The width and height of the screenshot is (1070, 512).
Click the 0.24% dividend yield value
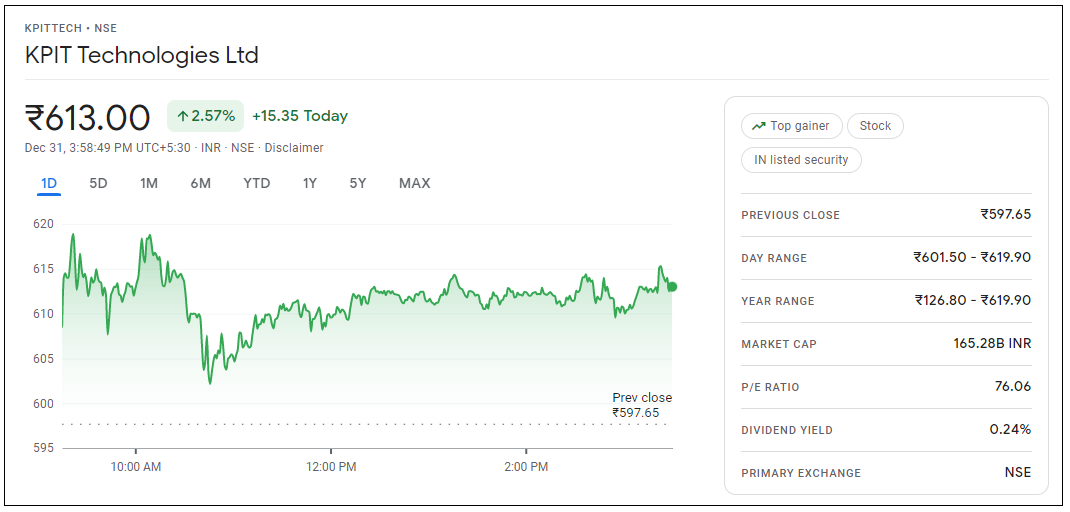pyautogui.click(x=1010, y=429)
